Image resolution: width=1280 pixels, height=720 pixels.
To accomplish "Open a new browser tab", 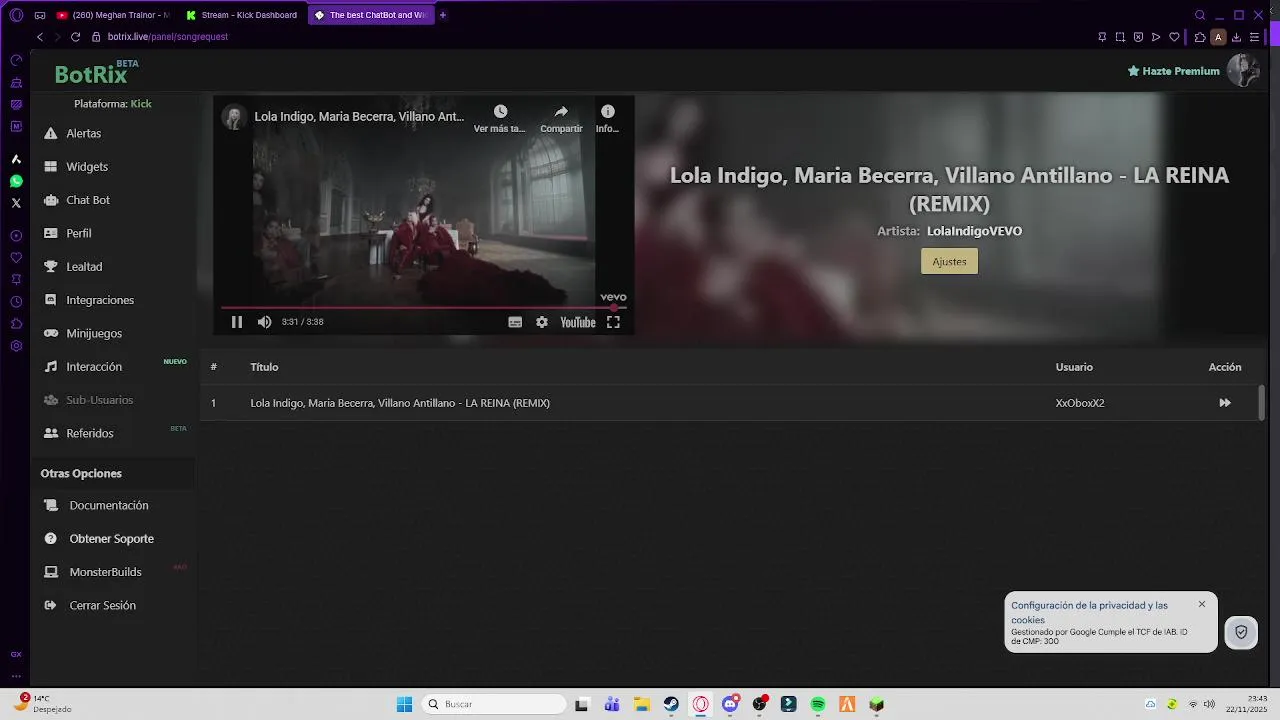I will pos(443,15).
